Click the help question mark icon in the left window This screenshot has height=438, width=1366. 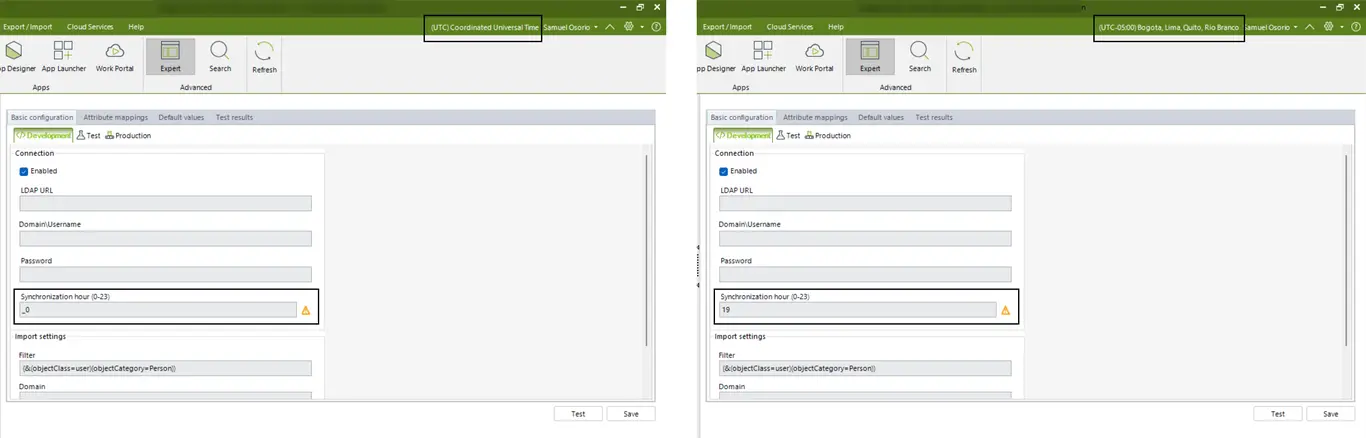(x=656, y=27)
